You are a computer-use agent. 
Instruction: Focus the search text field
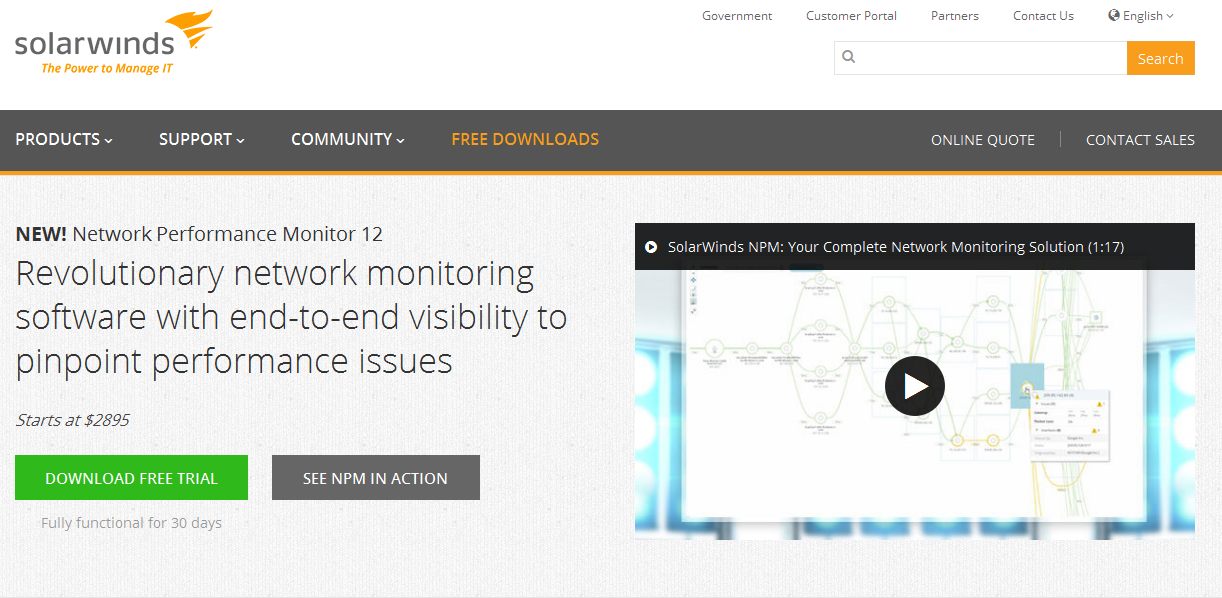[x=990, y=58]
